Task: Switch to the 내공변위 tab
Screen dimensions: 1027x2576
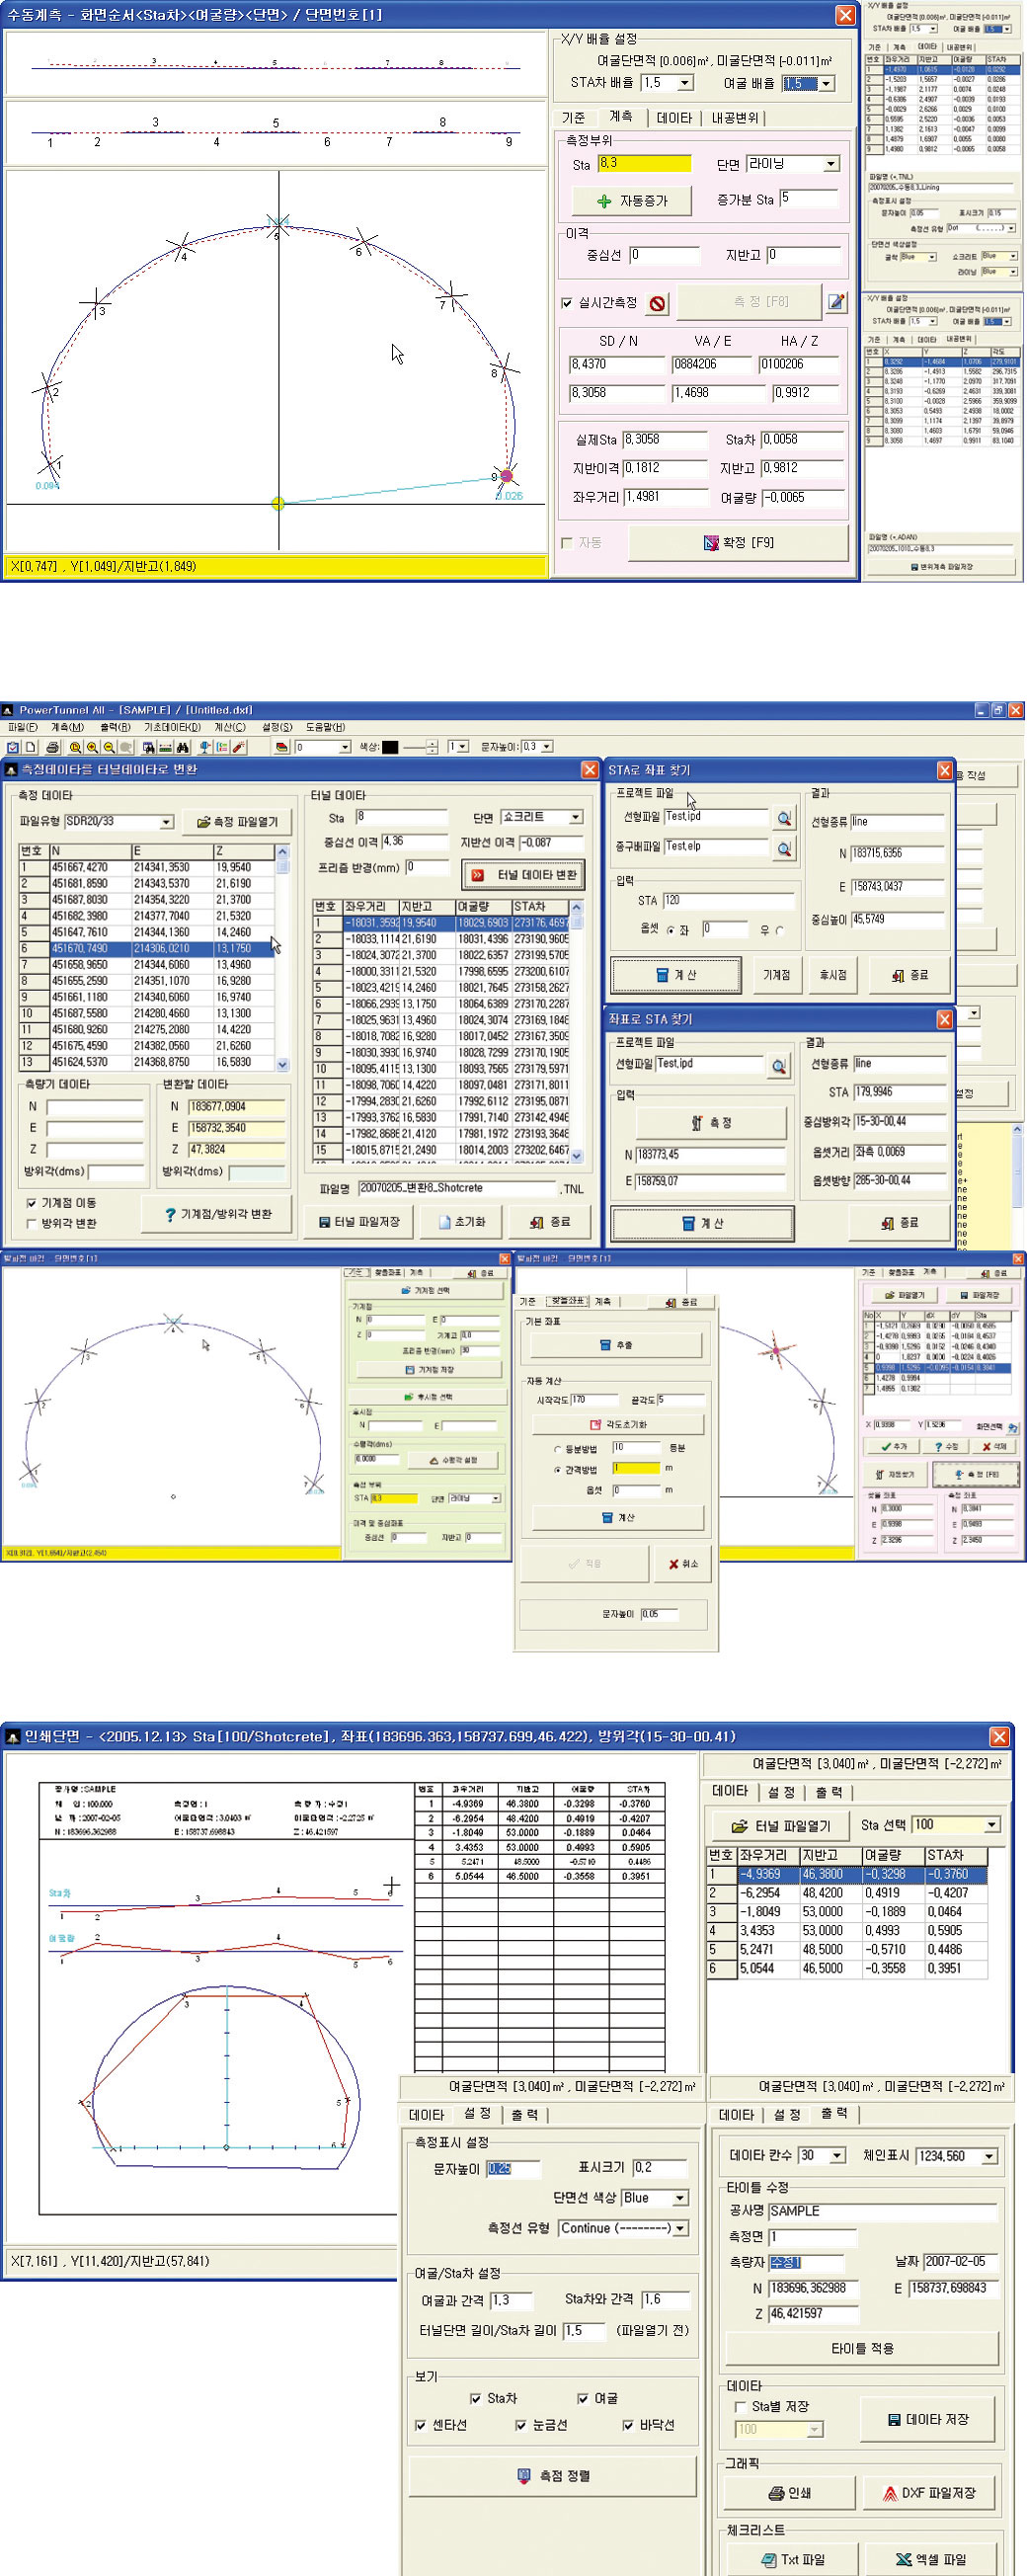Action: pos(735,118)
